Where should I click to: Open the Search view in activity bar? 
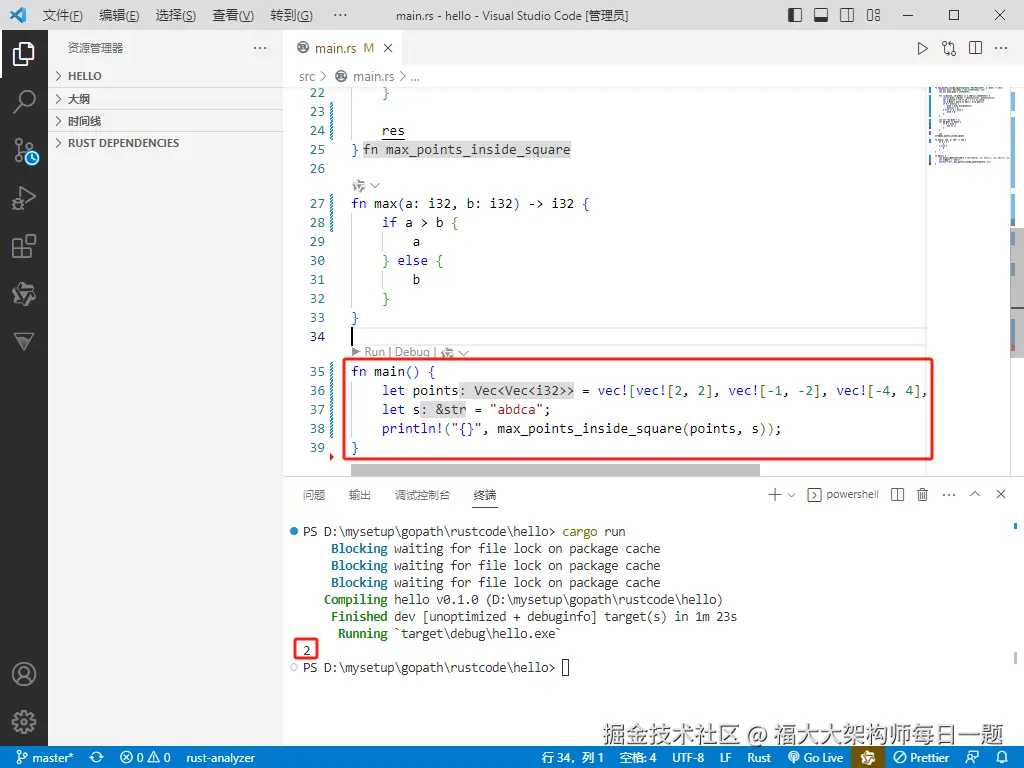click(24, 102)
